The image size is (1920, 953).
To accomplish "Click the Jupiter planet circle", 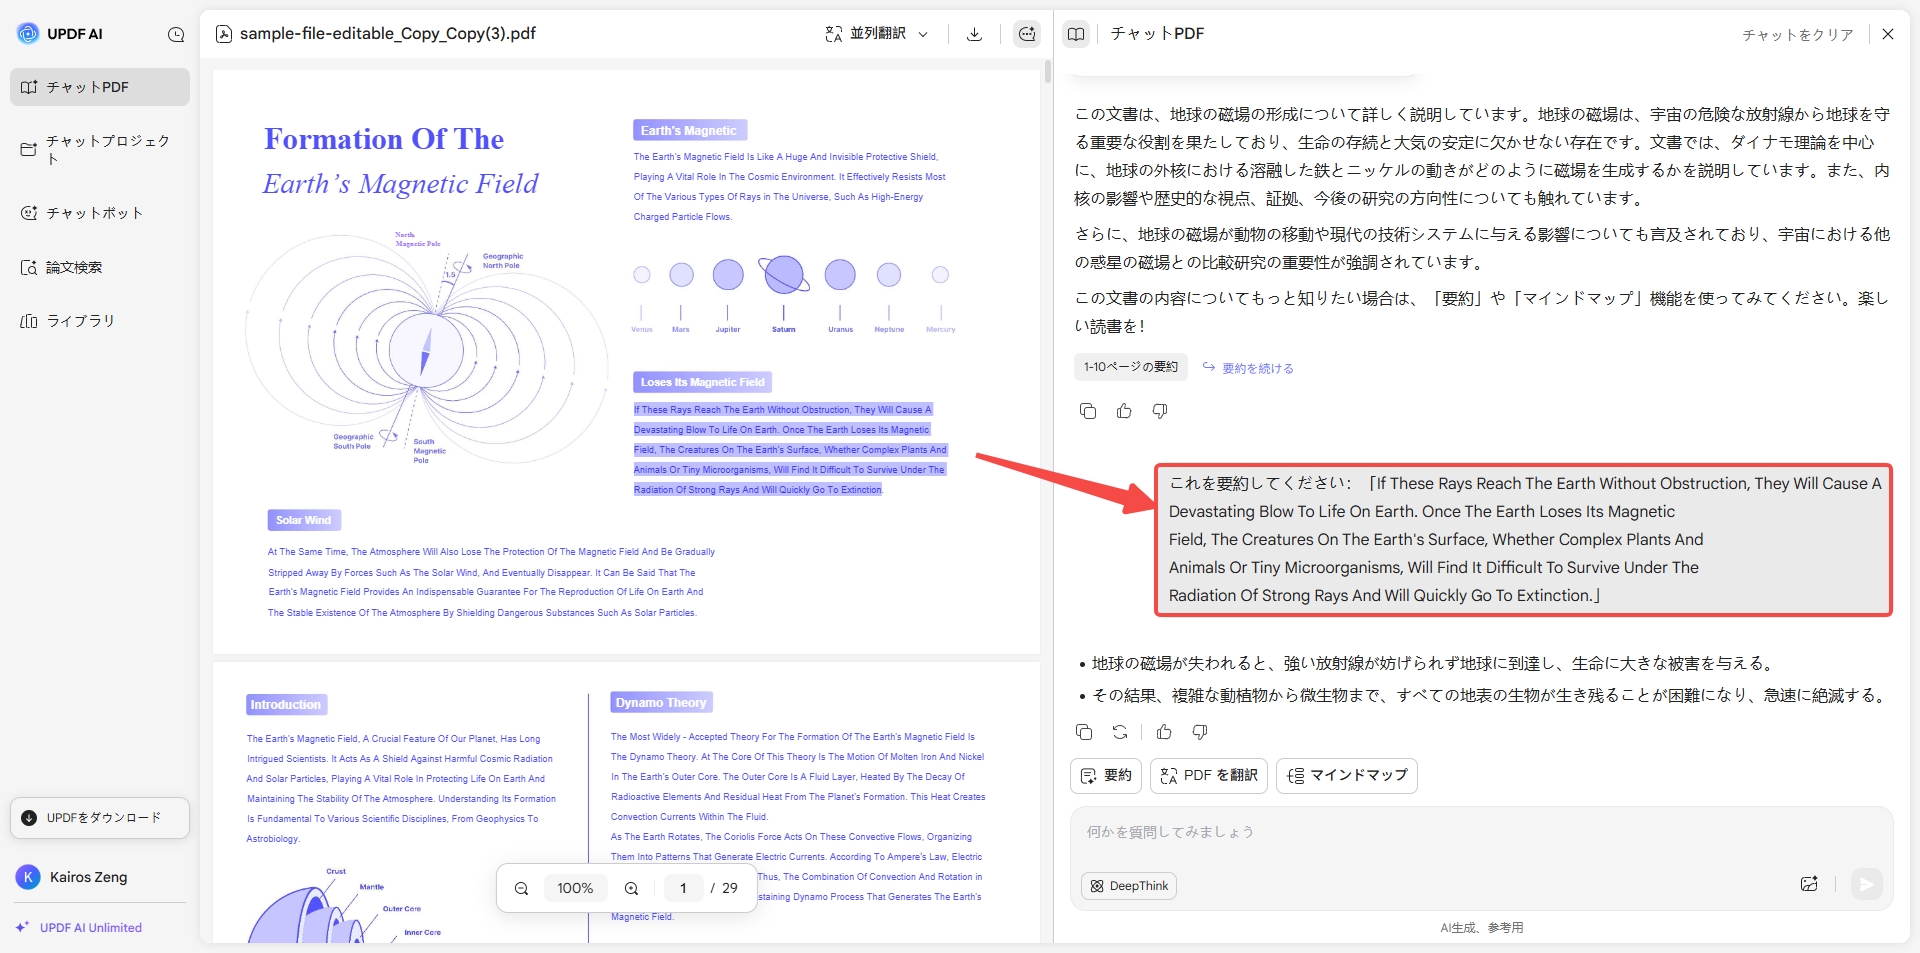I will tap(728, 274).
